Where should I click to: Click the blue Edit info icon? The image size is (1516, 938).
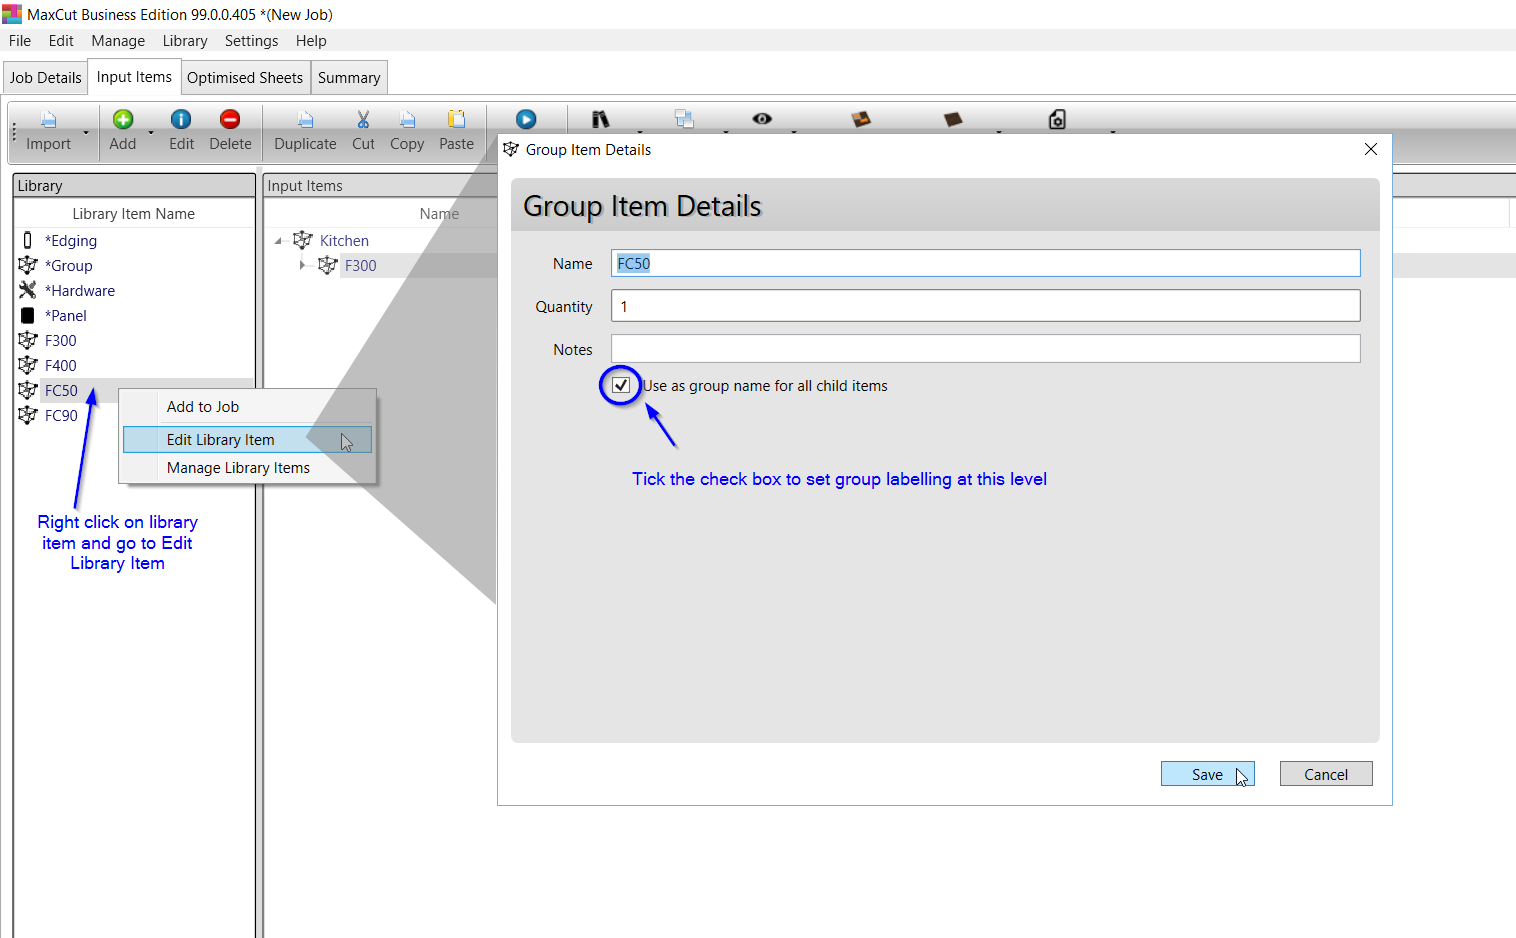pos(181,120)
